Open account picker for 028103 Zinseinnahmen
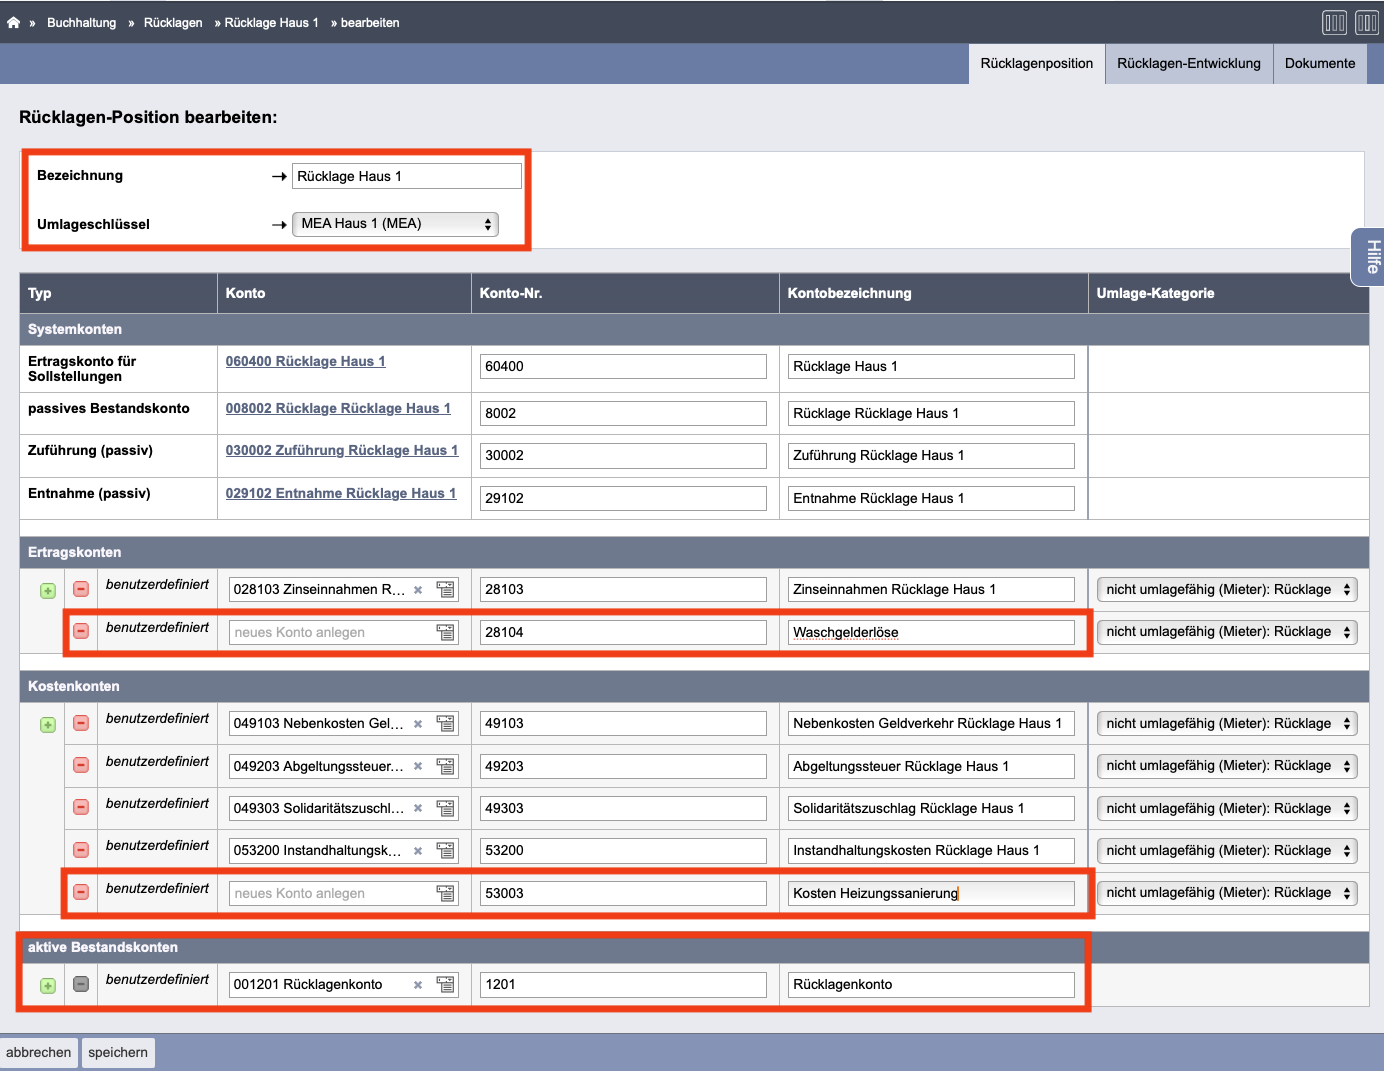 click(445, 590)
